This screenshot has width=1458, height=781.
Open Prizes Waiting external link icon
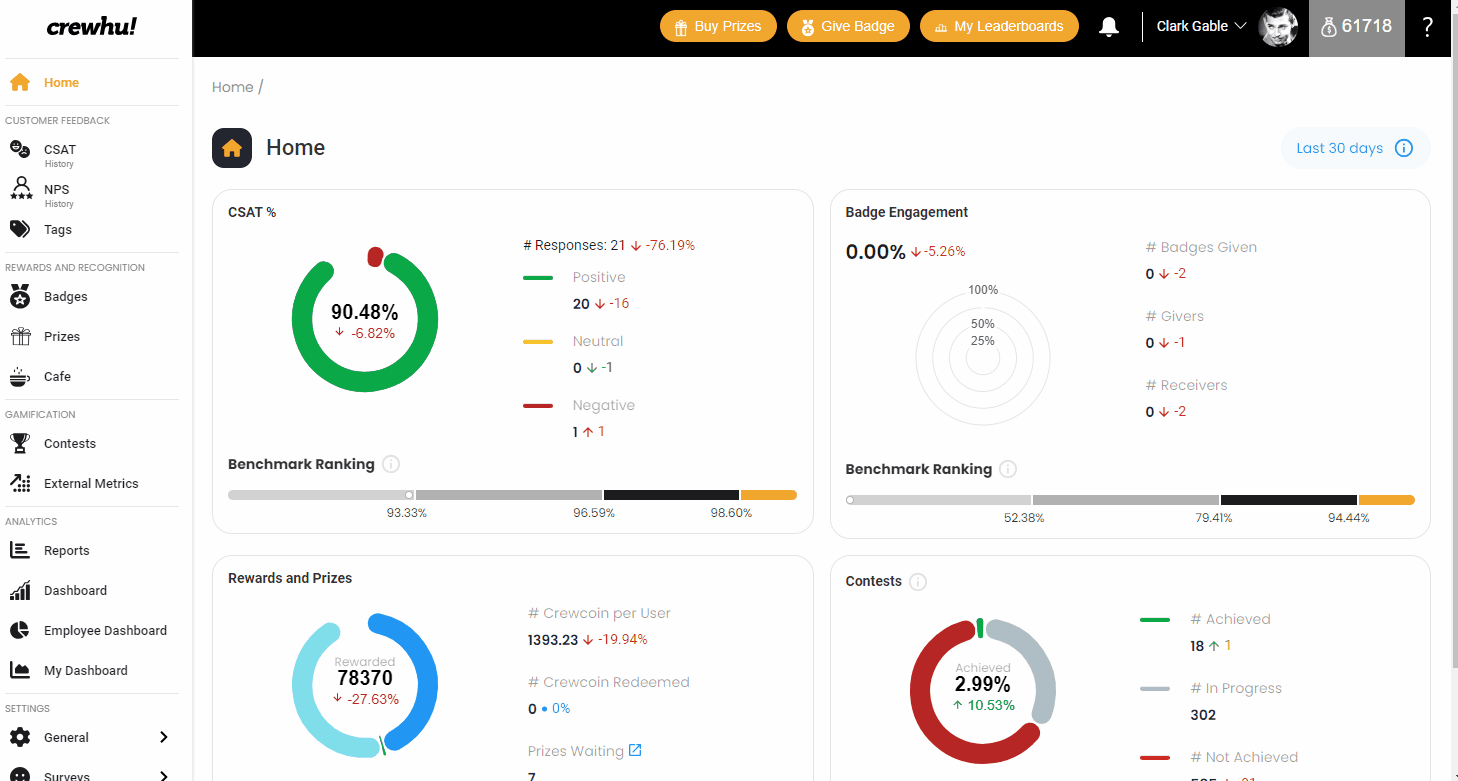click(x=634, y=750)
